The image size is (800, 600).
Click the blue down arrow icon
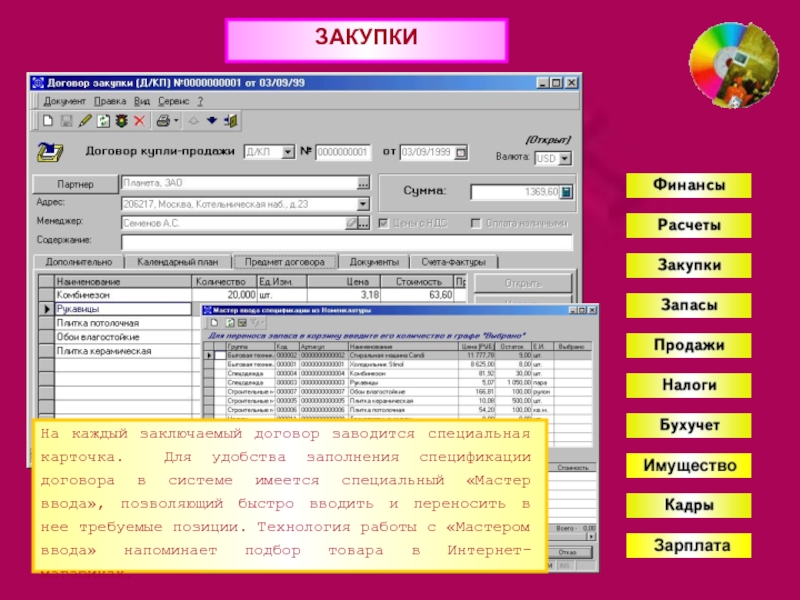coord(212,121)
